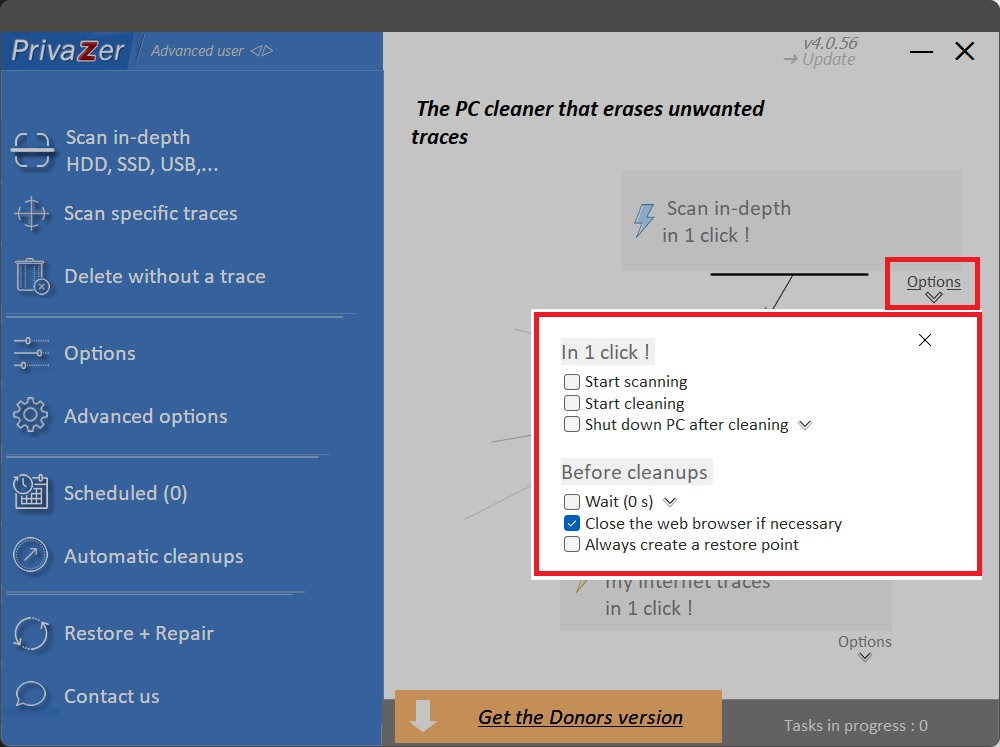This screenshot has width=1000, height=747.
Task: Click the sliders icon beside Options
Action: tap(31, 353)
